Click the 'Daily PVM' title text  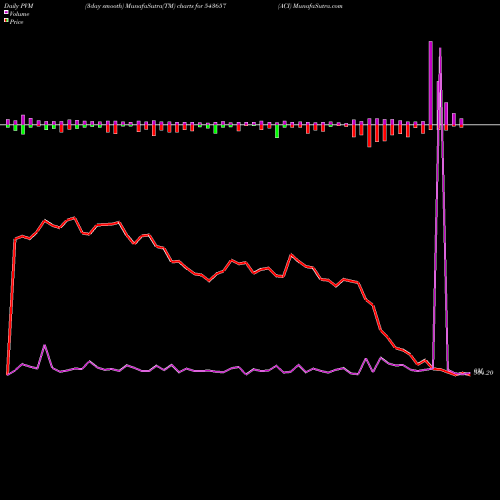tap(19, 6)
